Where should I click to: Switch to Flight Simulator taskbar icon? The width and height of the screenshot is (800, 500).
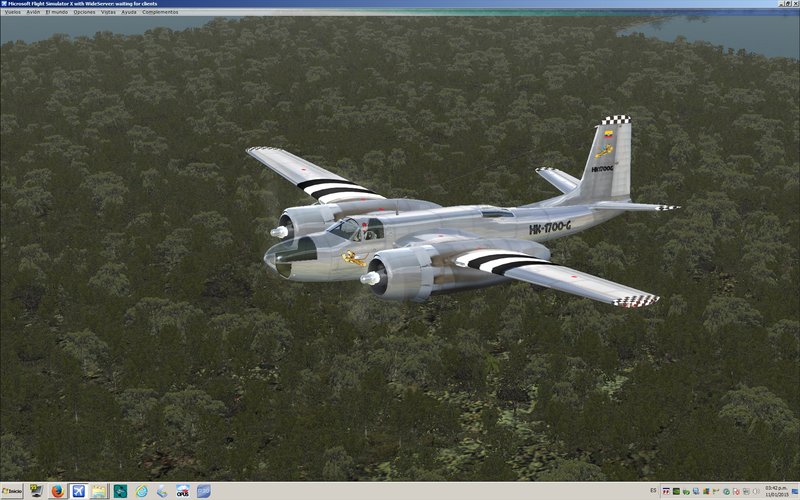78,491
